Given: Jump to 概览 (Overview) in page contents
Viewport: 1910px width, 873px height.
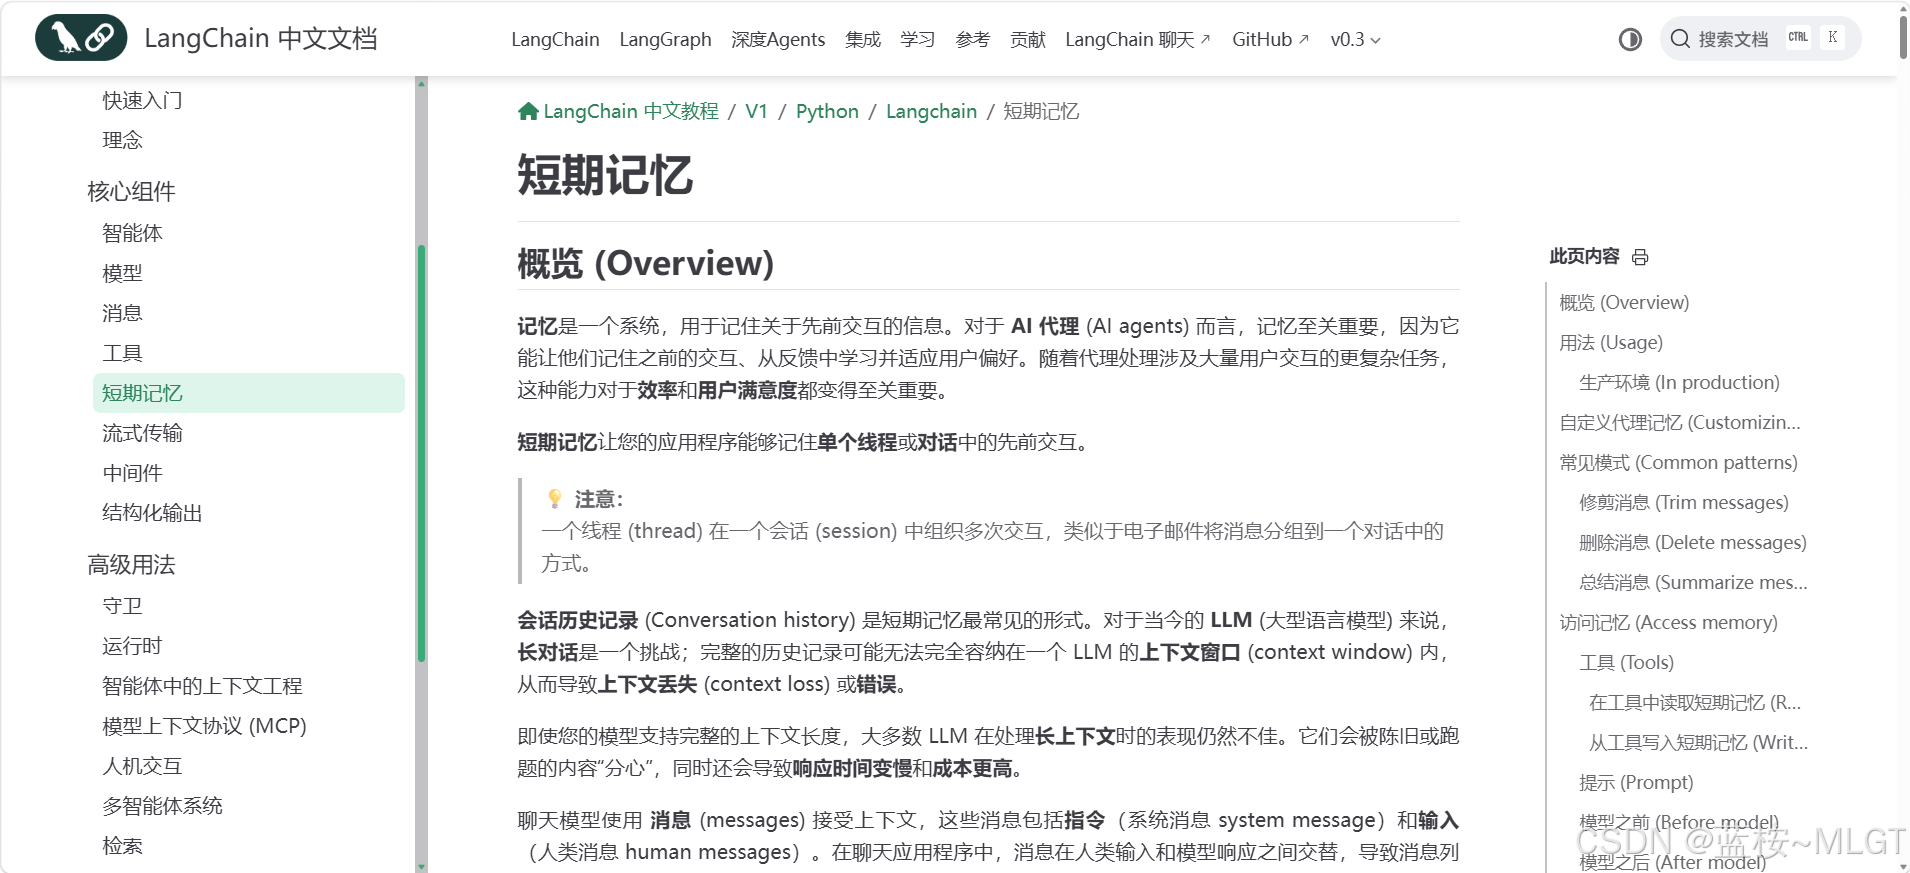Looking at the screenshot, I should [1624, 302].
